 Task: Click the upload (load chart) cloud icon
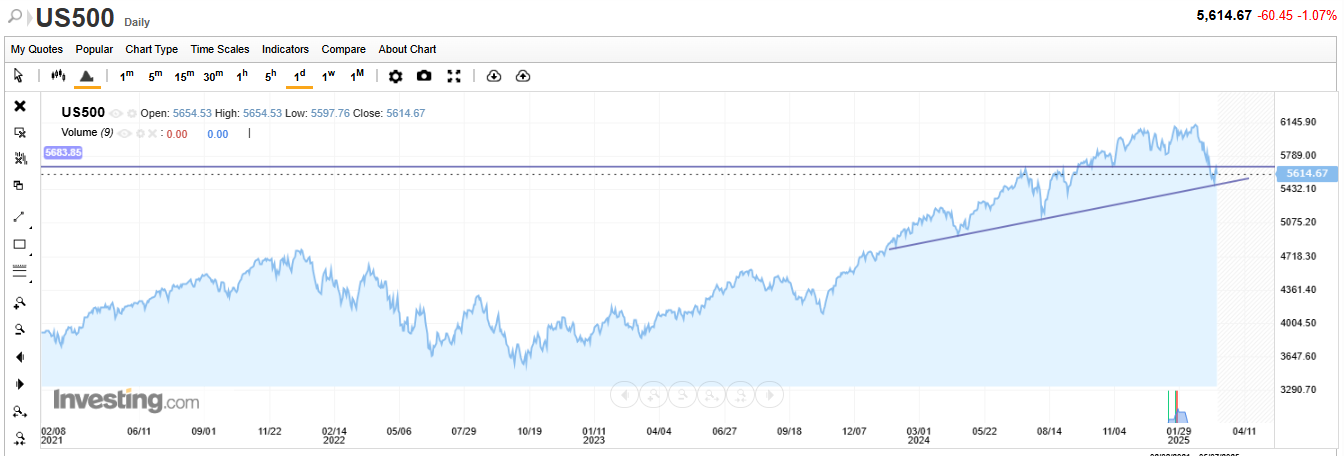pos(522,76)
